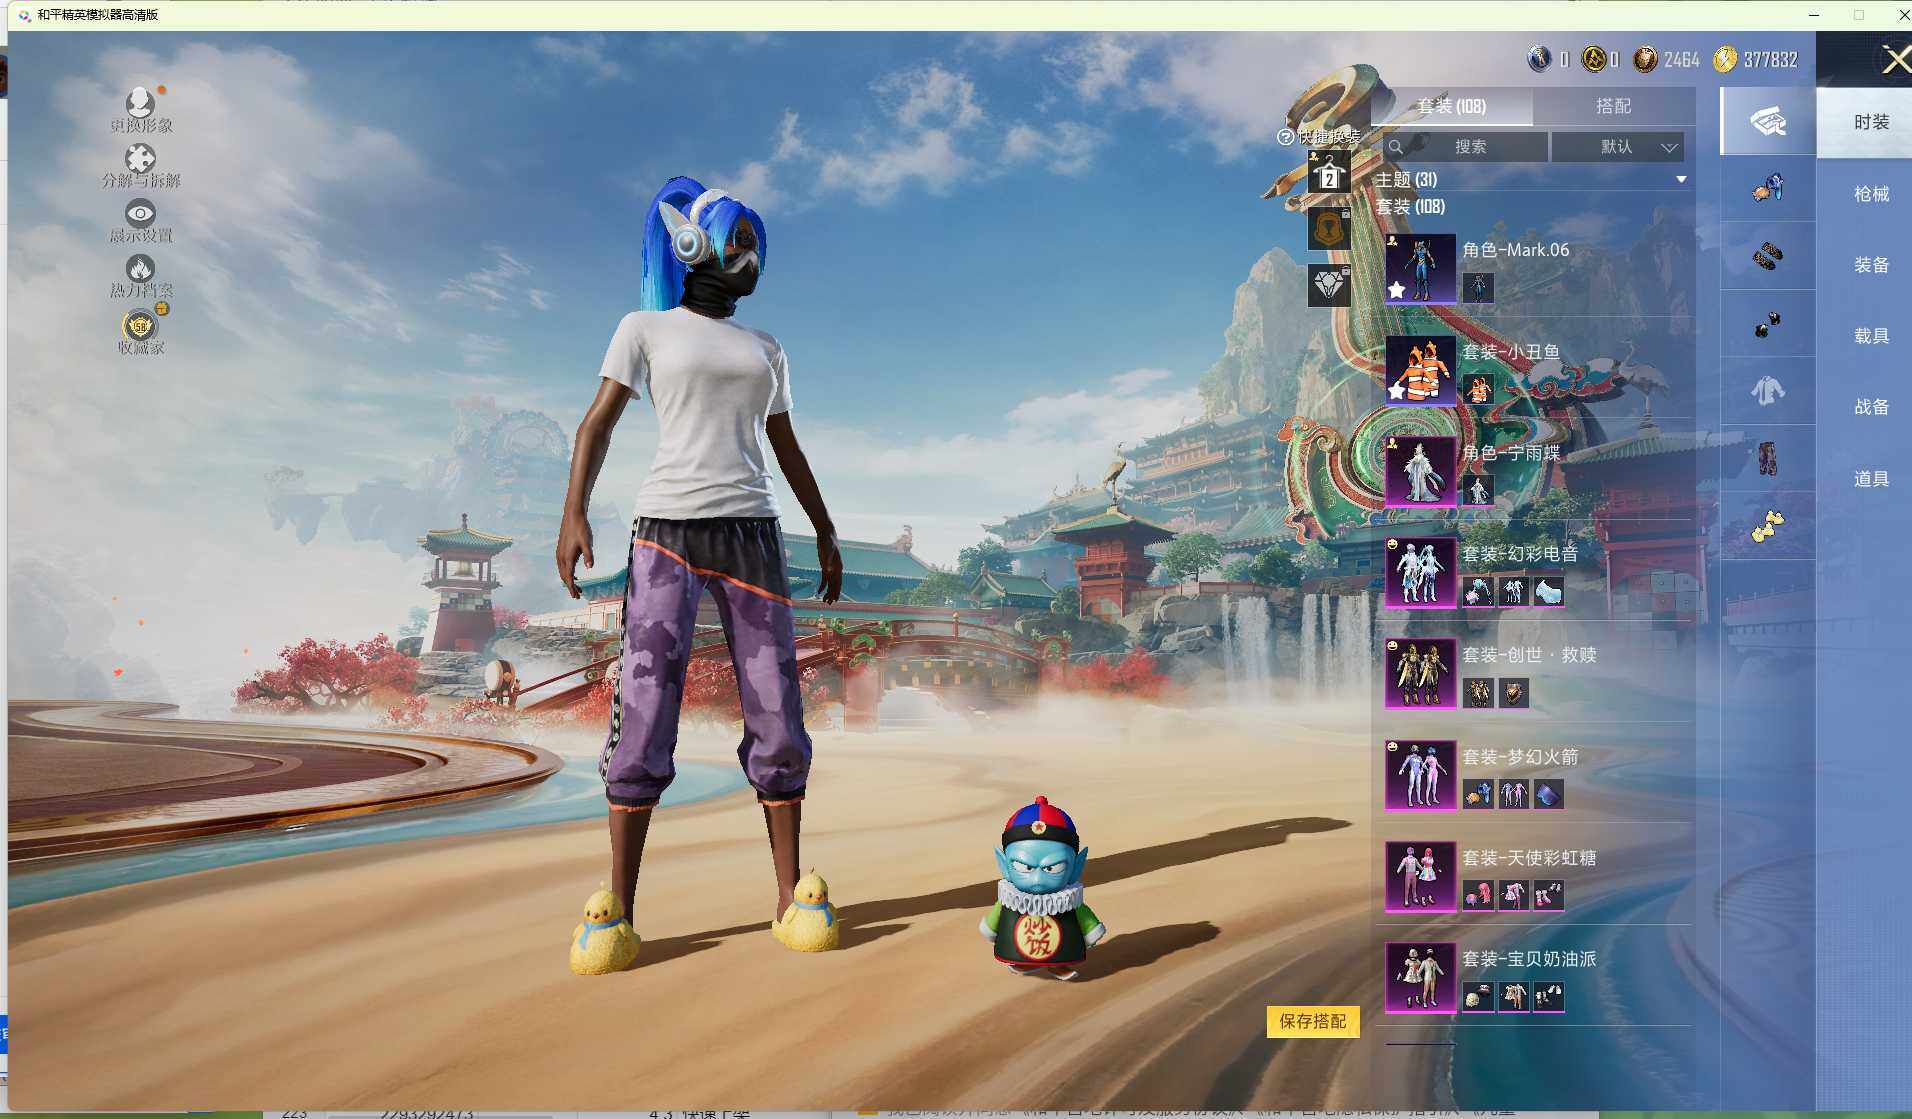The width and height of the screenshot is (1912, 1119).
Task: Open the 载具 vehicles menu tab
Action: (1870, 336)
